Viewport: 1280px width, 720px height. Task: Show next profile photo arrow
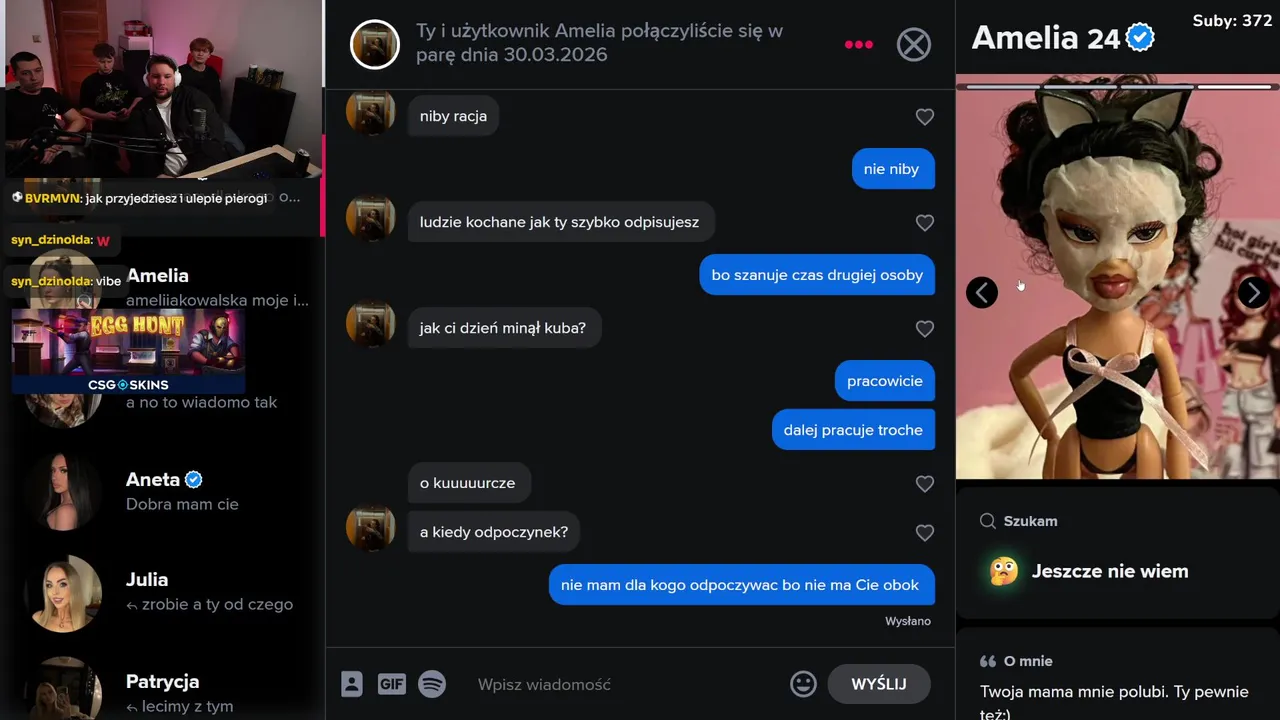(x=1253, y=292)
